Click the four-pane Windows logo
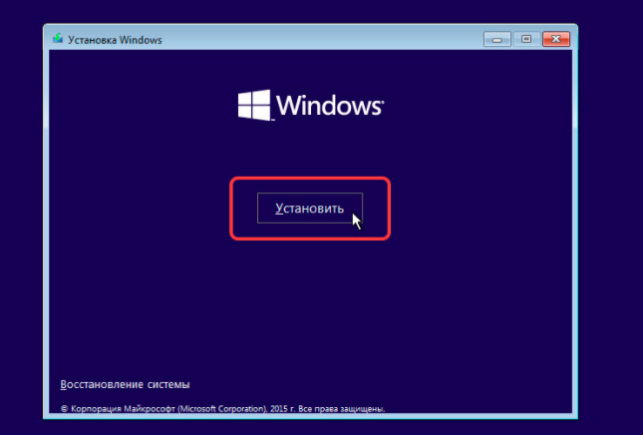The width and height of the screenshot is (643, 435). [254, 105]
